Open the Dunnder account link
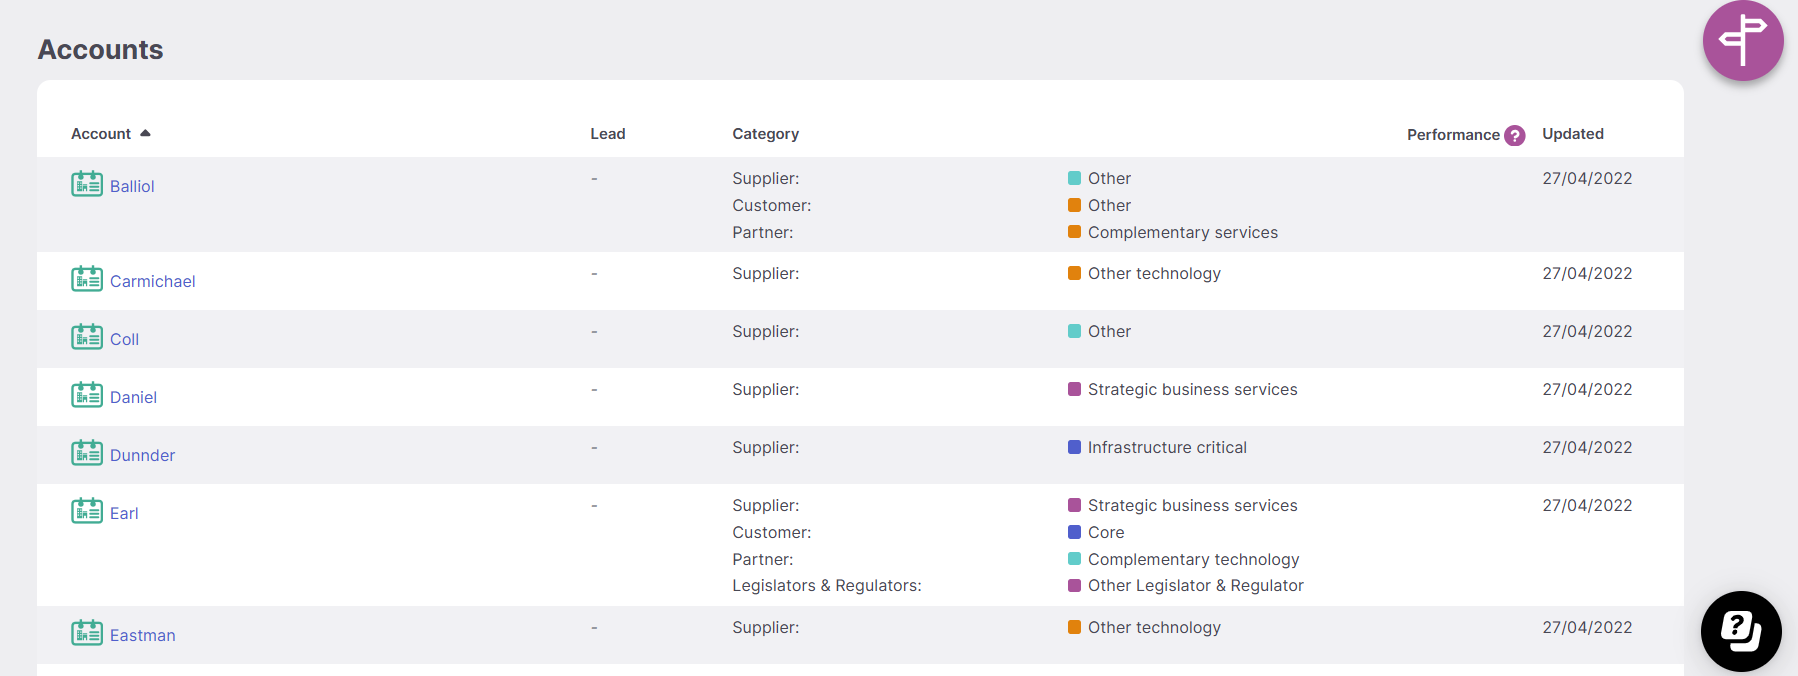The height and width of the screenshot is (676, 1798). click(142, 455)
